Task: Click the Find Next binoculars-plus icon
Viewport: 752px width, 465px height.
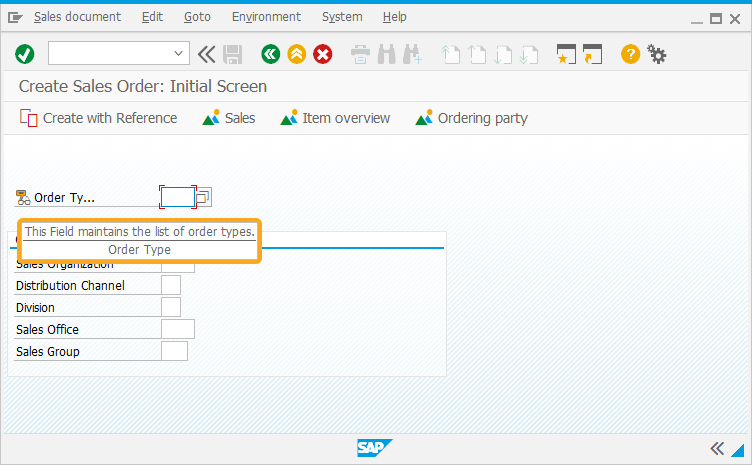Action: click(x=412, y=54)
